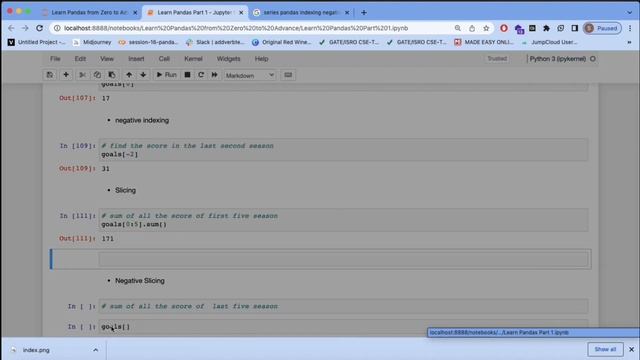Select the Slicing markdown bullet text
640x360 pixels.
coord(125,190)
